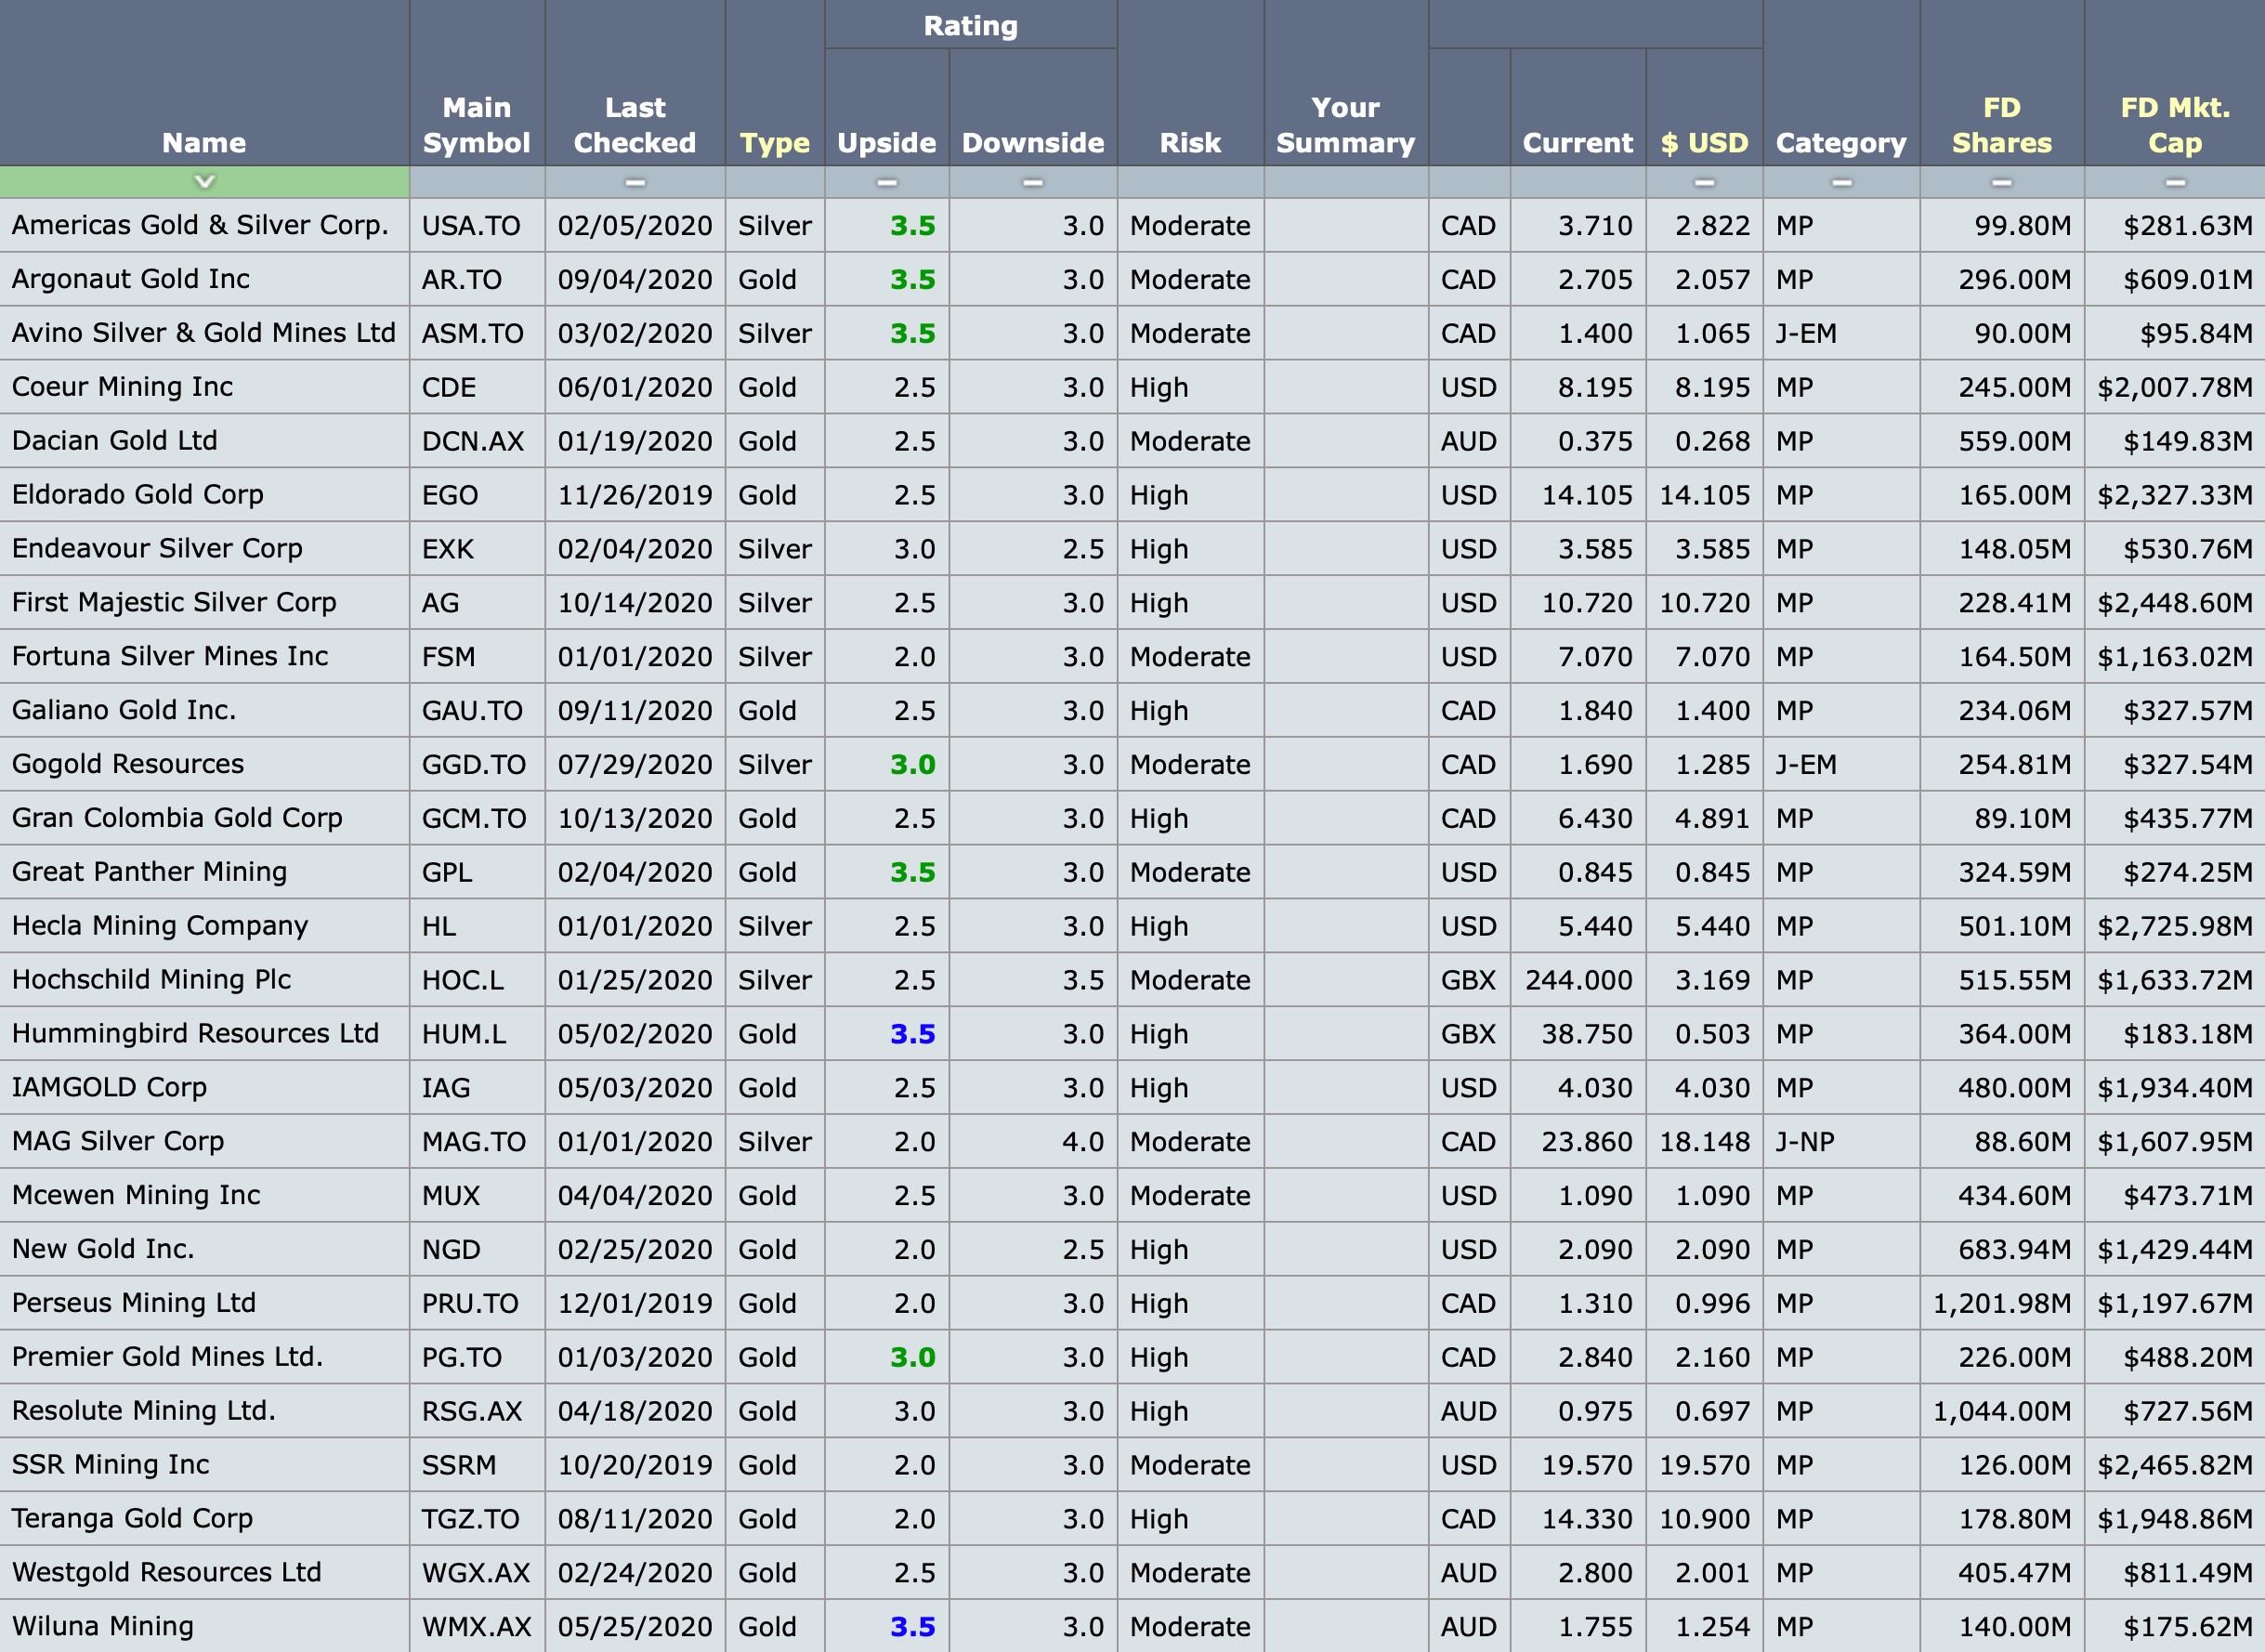Screen dimensions: 2265x1652
Task: Click the Main Symbol column header
Action: tap(476, 125)
